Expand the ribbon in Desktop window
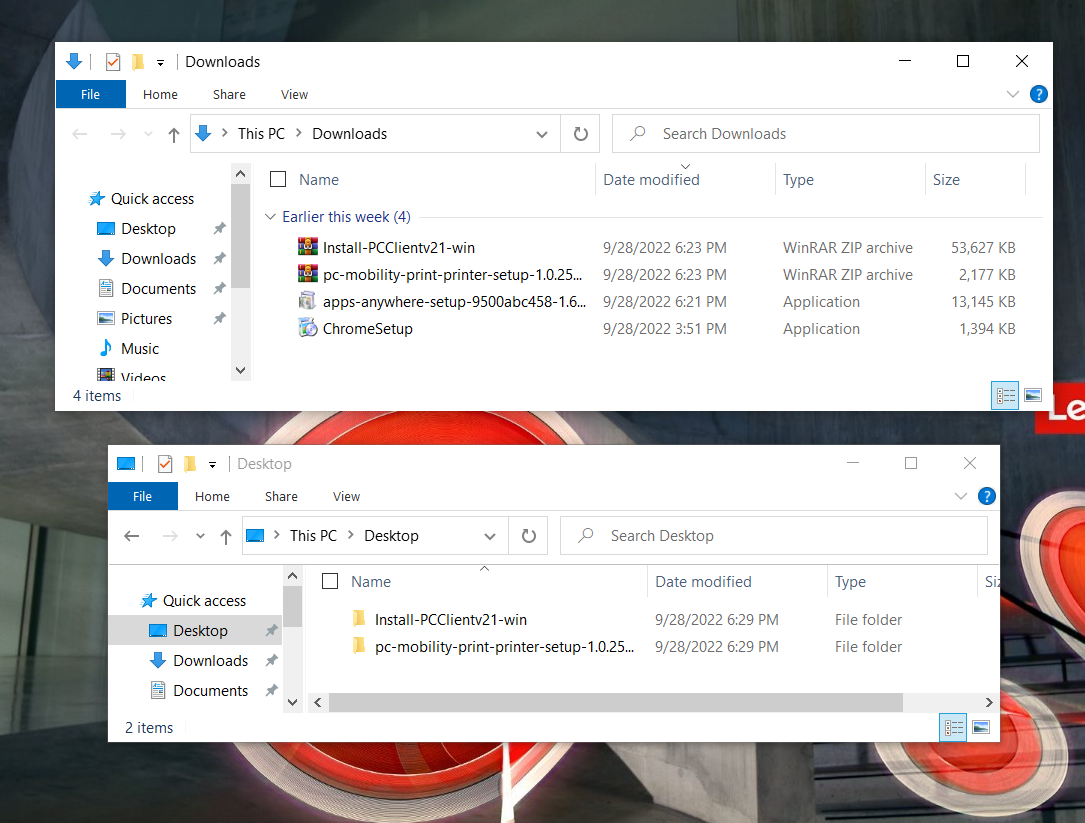The width and height of the screenshot is (1085, 823). 960,496
